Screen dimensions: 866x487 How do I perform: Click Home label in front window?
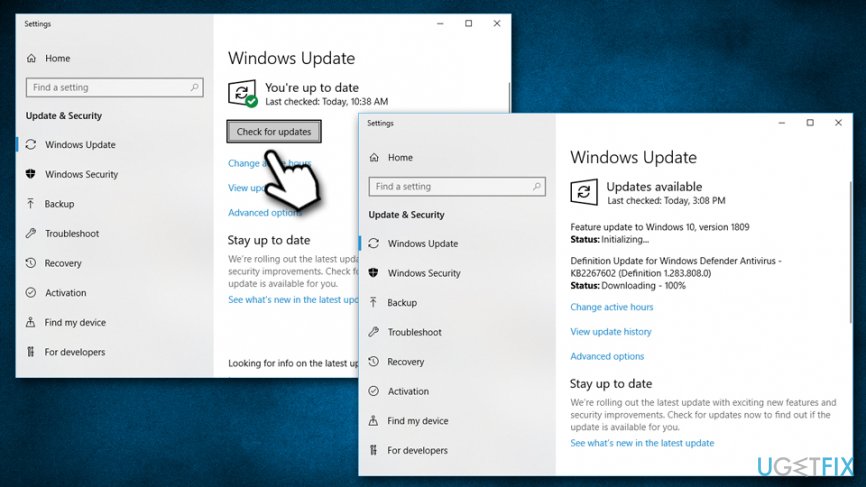(x=400, y=157)
